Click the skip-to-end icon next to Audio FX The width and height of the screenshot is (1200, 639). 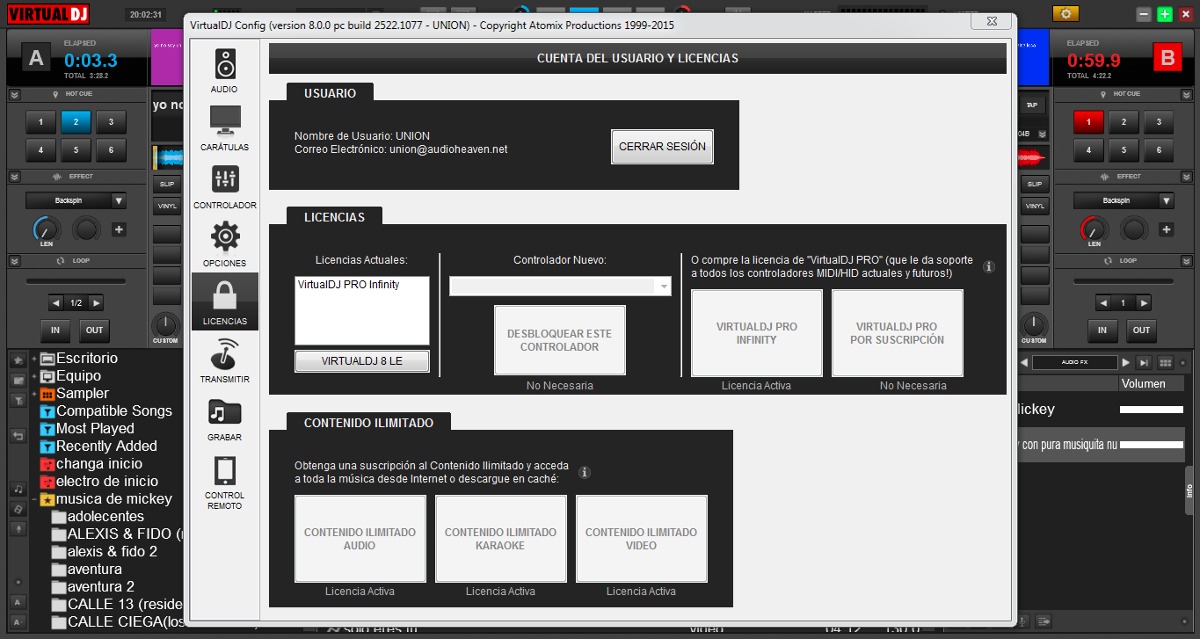point(1144,363)
